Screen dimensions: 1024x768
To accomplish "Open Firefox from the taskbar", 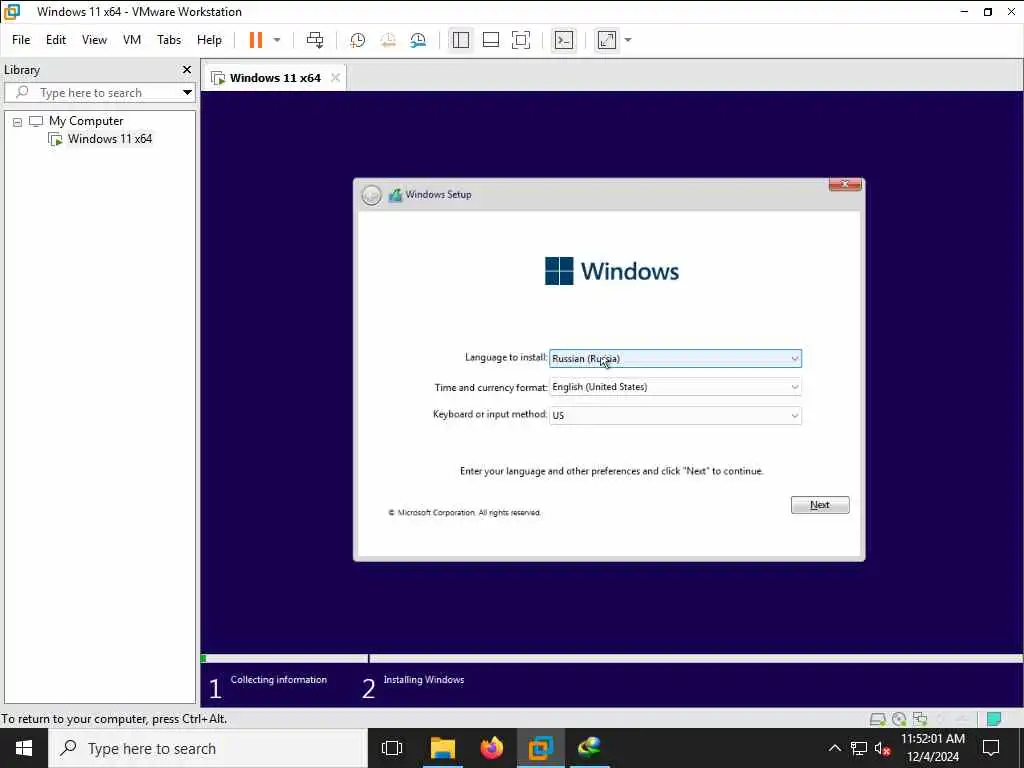I will tap(492, 748).
